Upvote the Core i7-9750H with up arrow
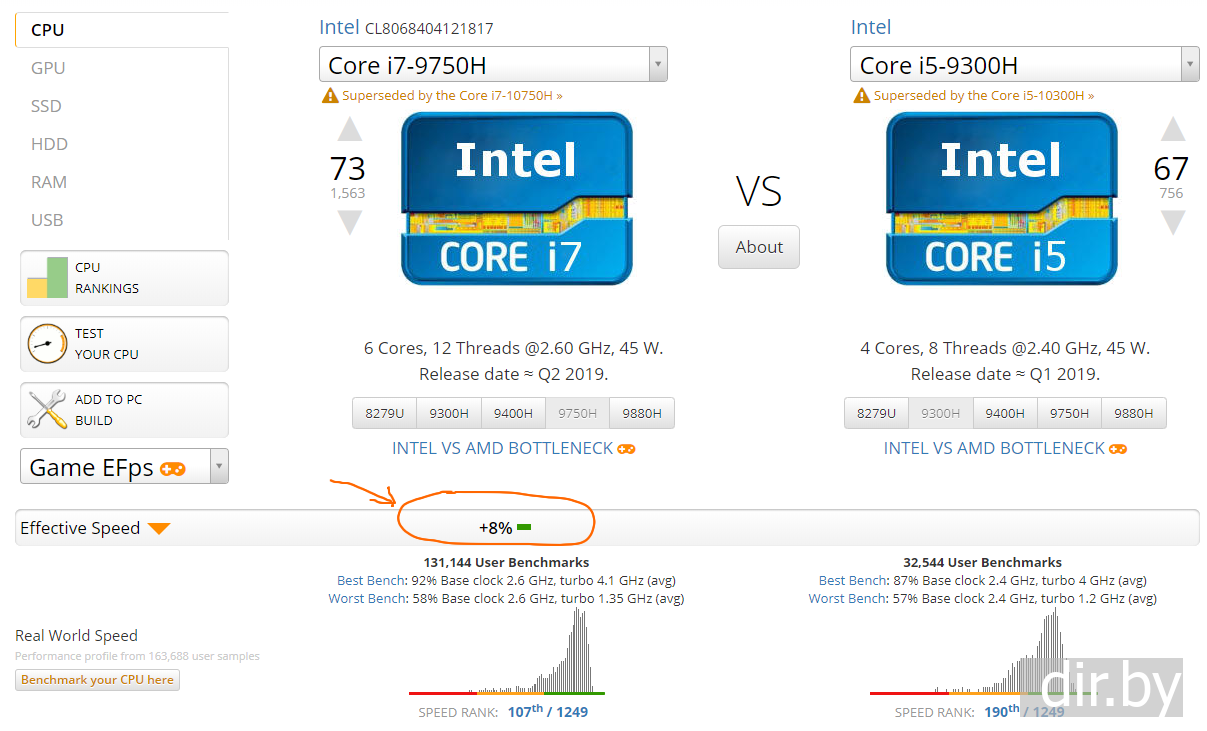This screenshot has height=731, width=1207. point(349,130)
